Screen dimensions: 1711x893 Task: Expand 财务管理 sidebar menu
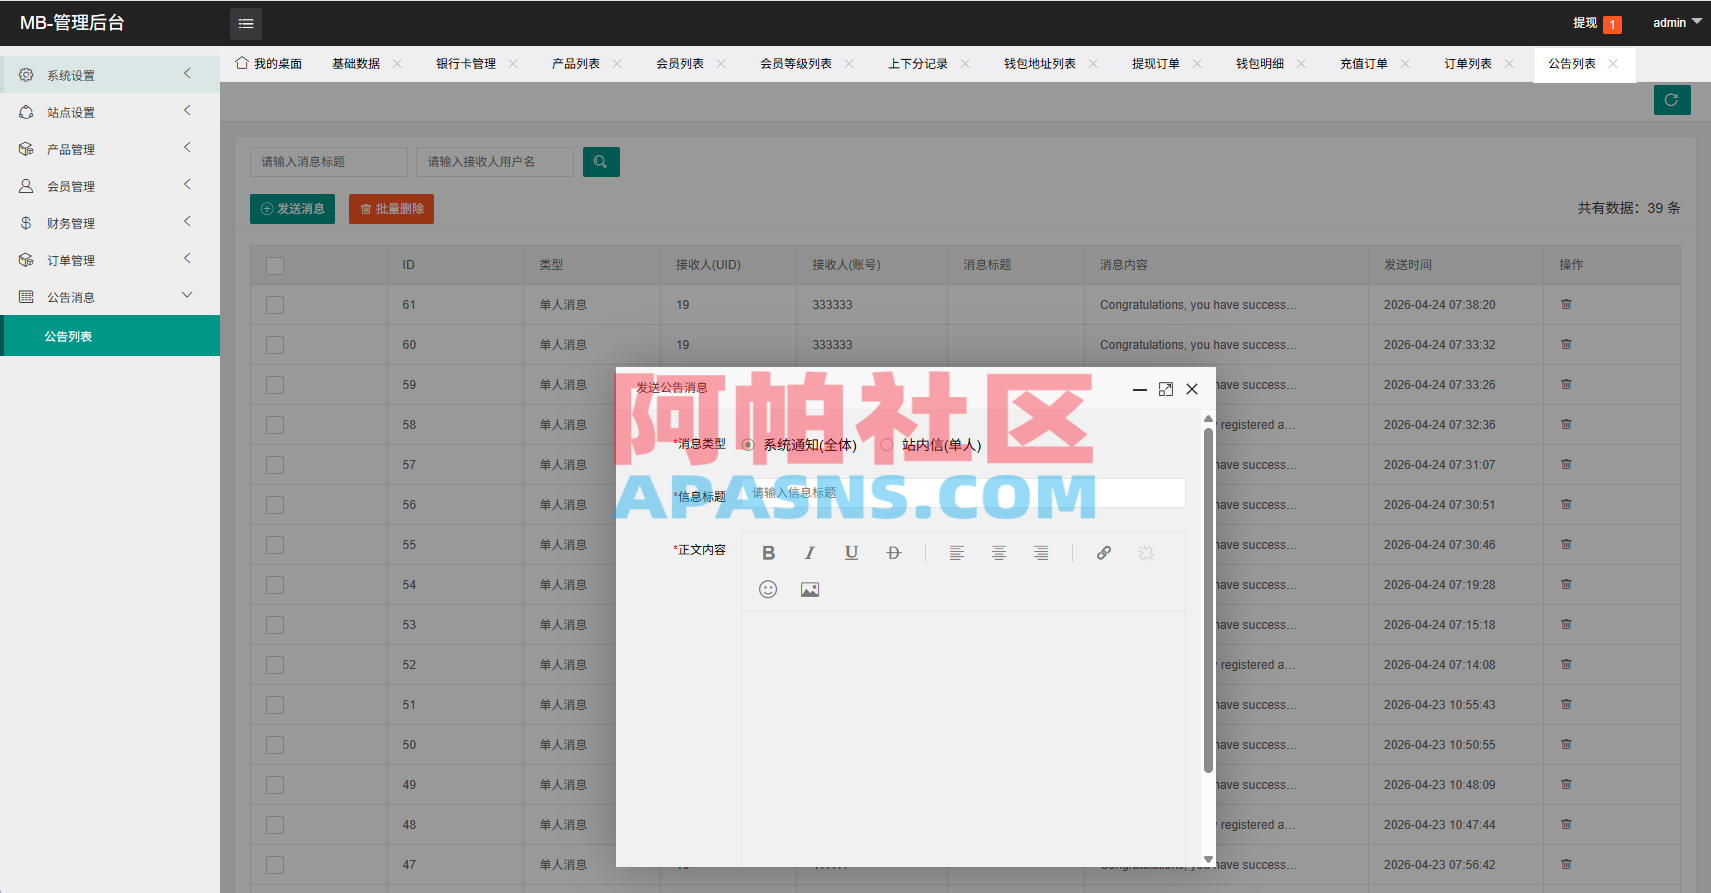[x=110, y=223]
